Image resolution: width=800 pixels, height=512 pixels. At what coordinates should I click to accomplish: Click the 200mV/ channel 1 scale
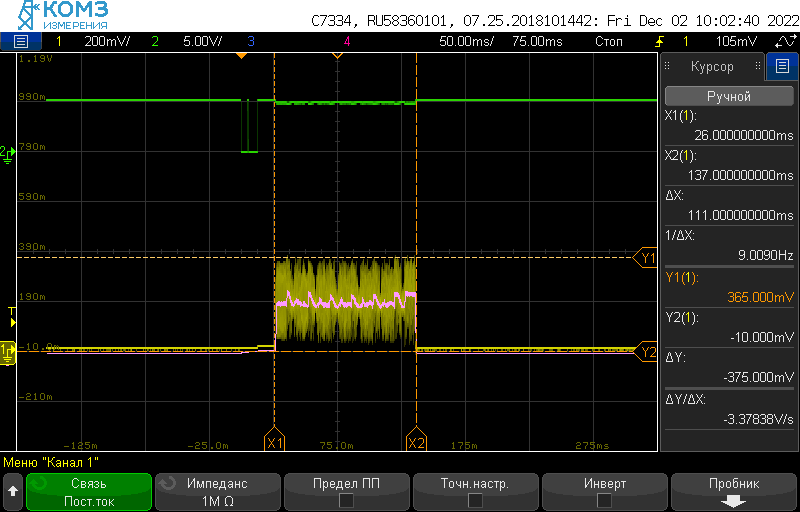pos(107,42)
